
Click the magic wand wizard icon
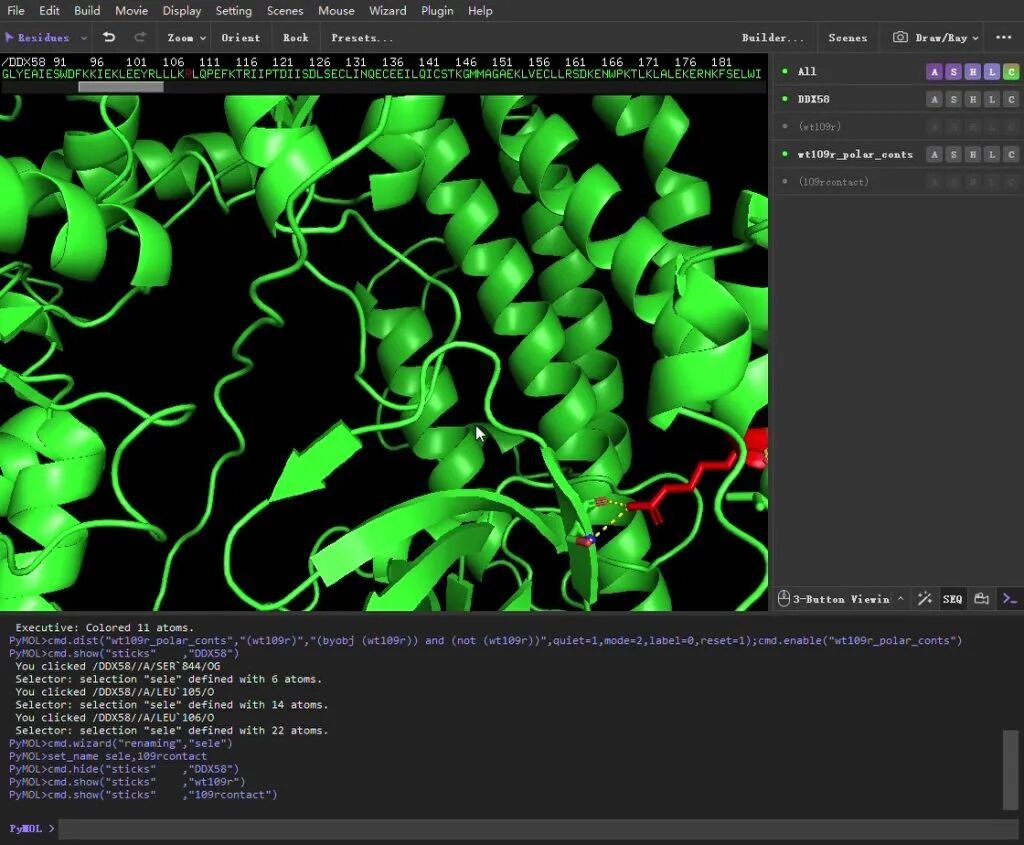[924, 599]
